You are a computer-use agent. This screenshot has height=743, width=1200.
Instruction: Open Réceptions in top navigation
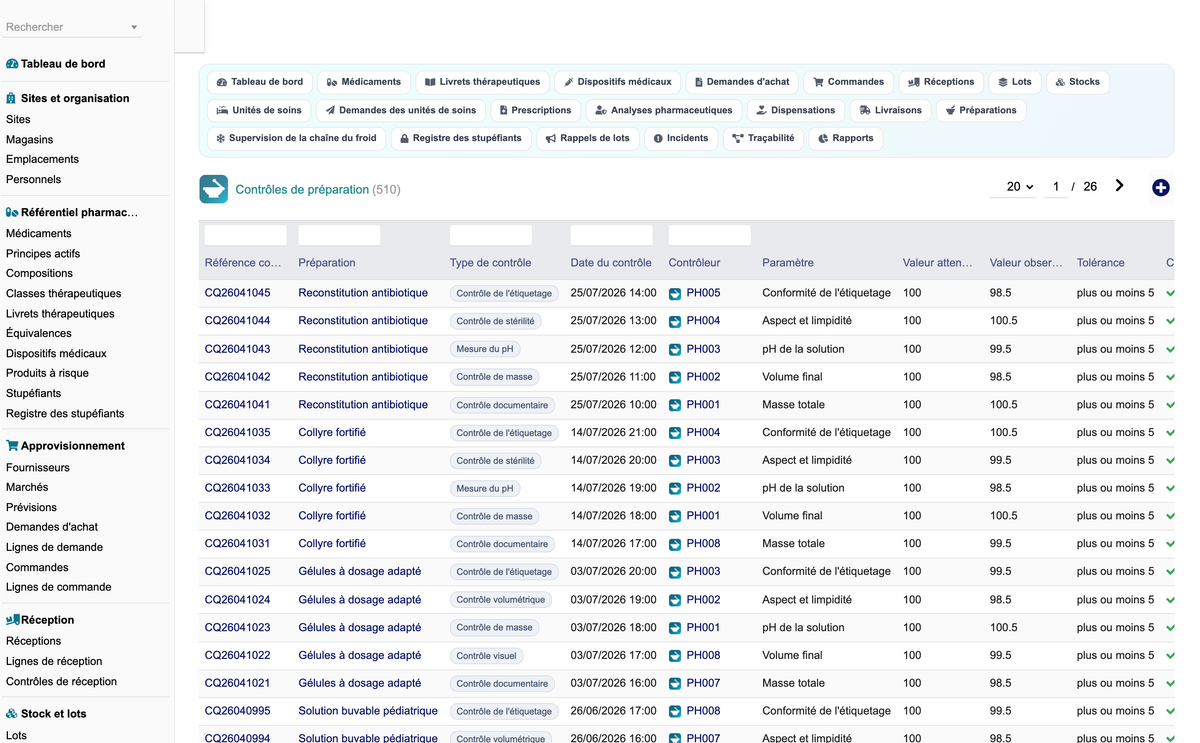(x=941, y=82)
